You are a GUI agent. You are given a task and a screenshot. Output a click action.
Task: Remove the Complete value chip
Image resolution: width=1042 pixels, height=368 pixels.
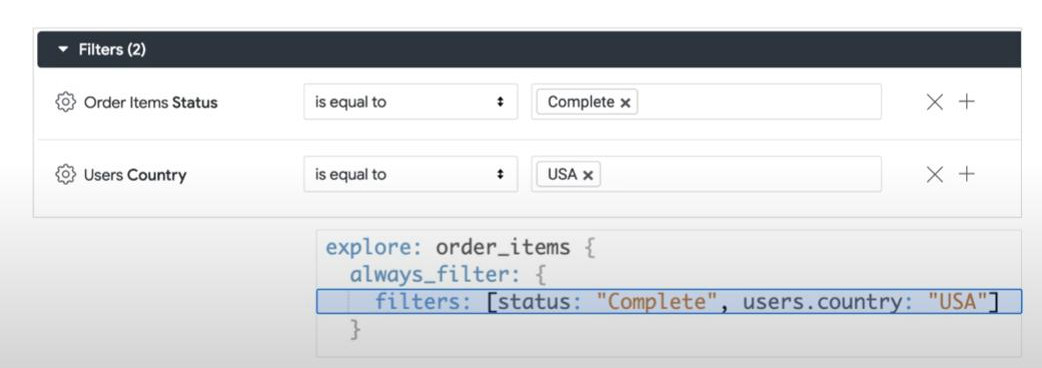click(625, 103)
